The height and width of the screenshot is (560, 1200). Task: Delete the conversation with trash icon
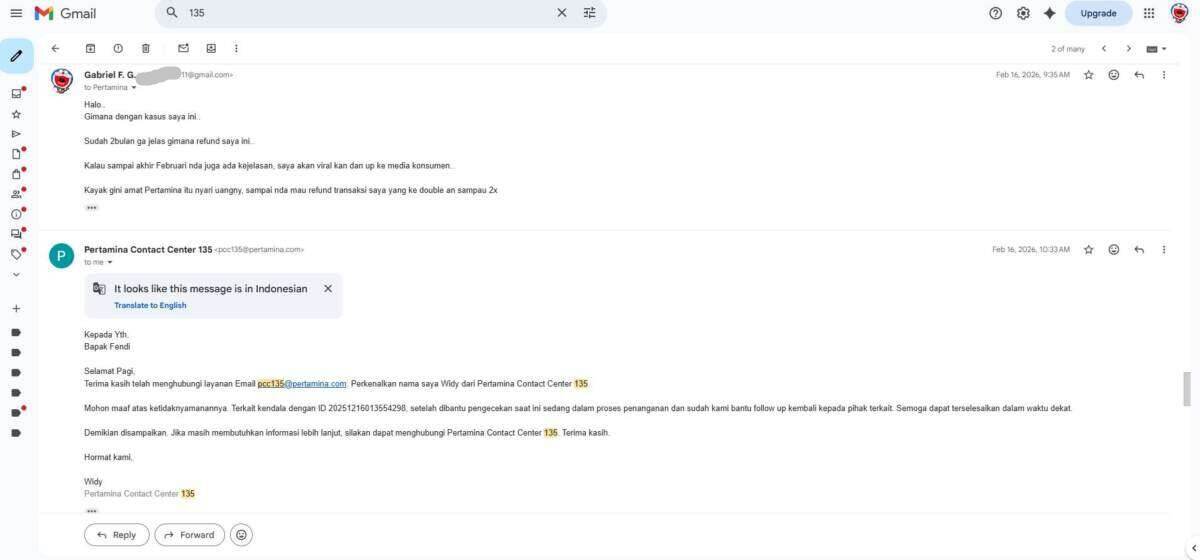tap(146, 48)
